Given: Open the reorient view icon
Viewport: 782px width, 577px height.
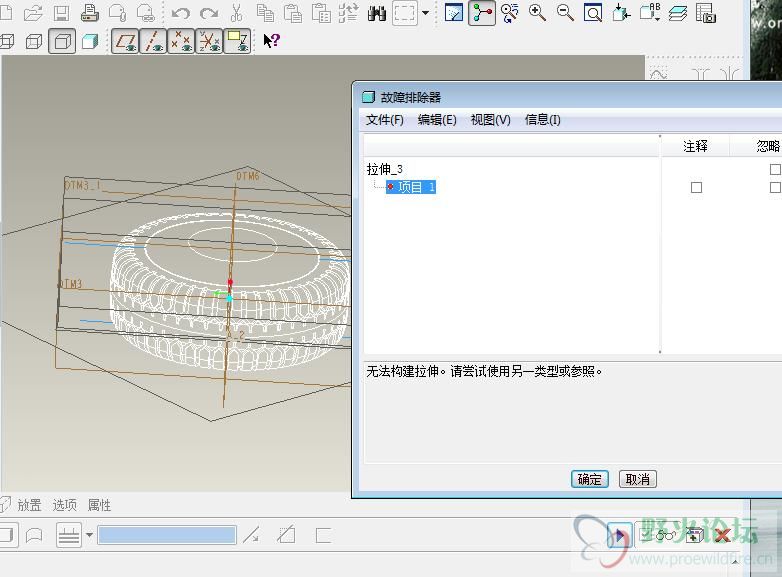Looking at the screenshot, I should (621, 13).
